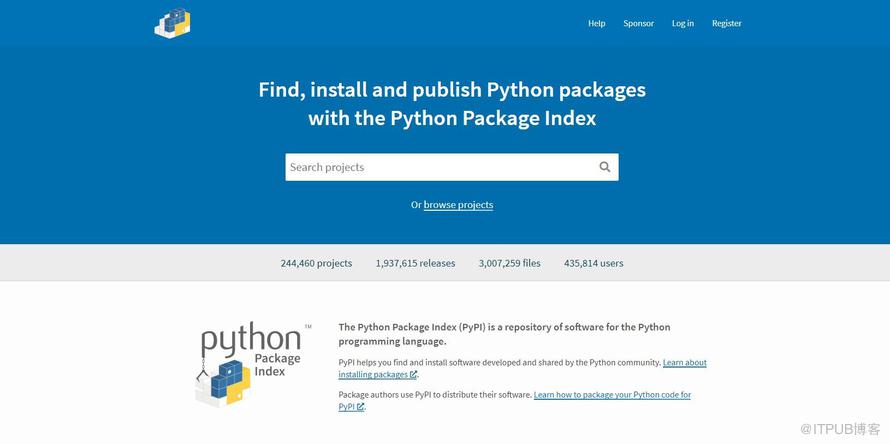
Task: Open the Sponsor page
Action: [639, 23]
